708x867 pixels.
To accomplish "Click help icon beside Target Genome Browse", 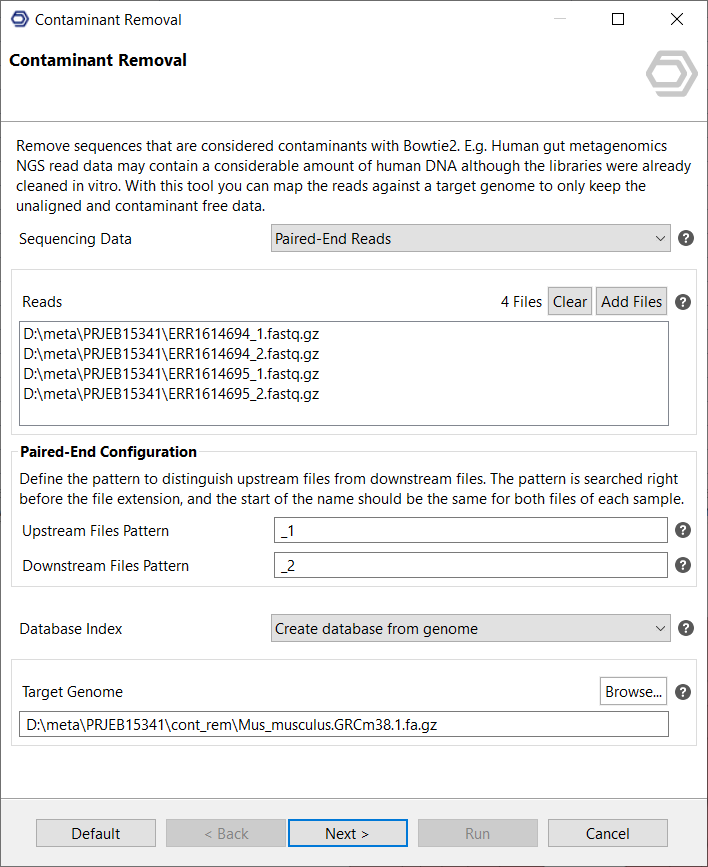I will (683, 692).
